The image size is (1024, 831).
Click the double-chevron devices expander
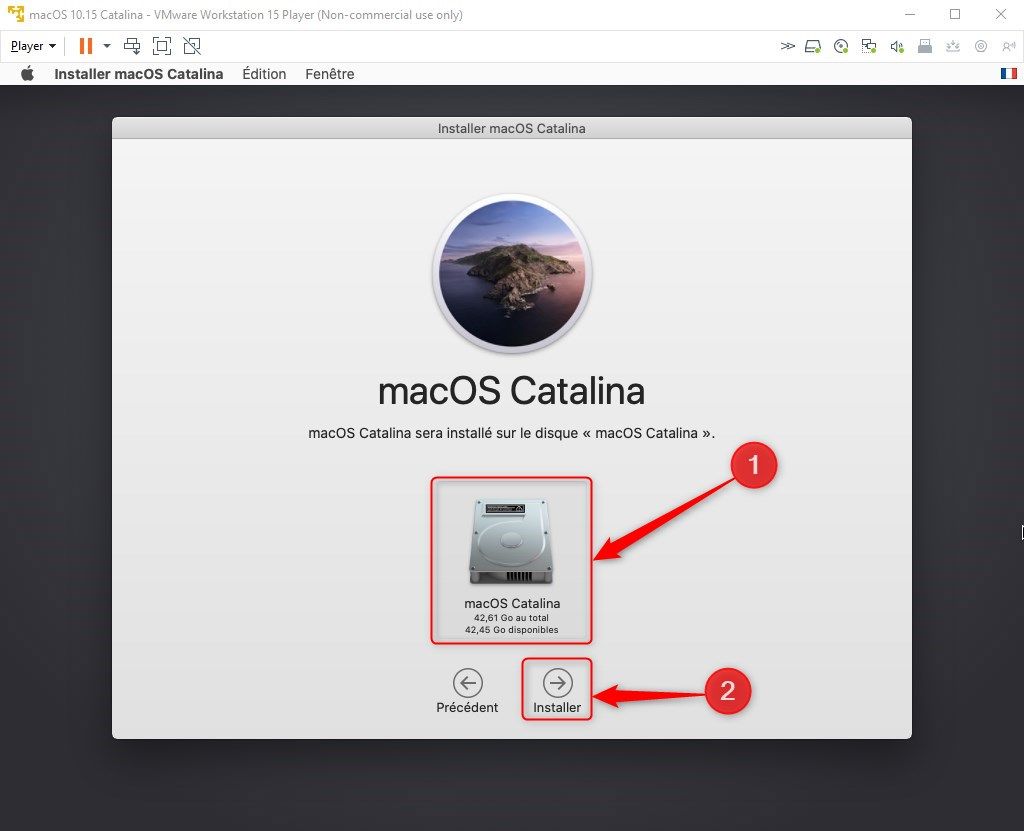[788, 46]
